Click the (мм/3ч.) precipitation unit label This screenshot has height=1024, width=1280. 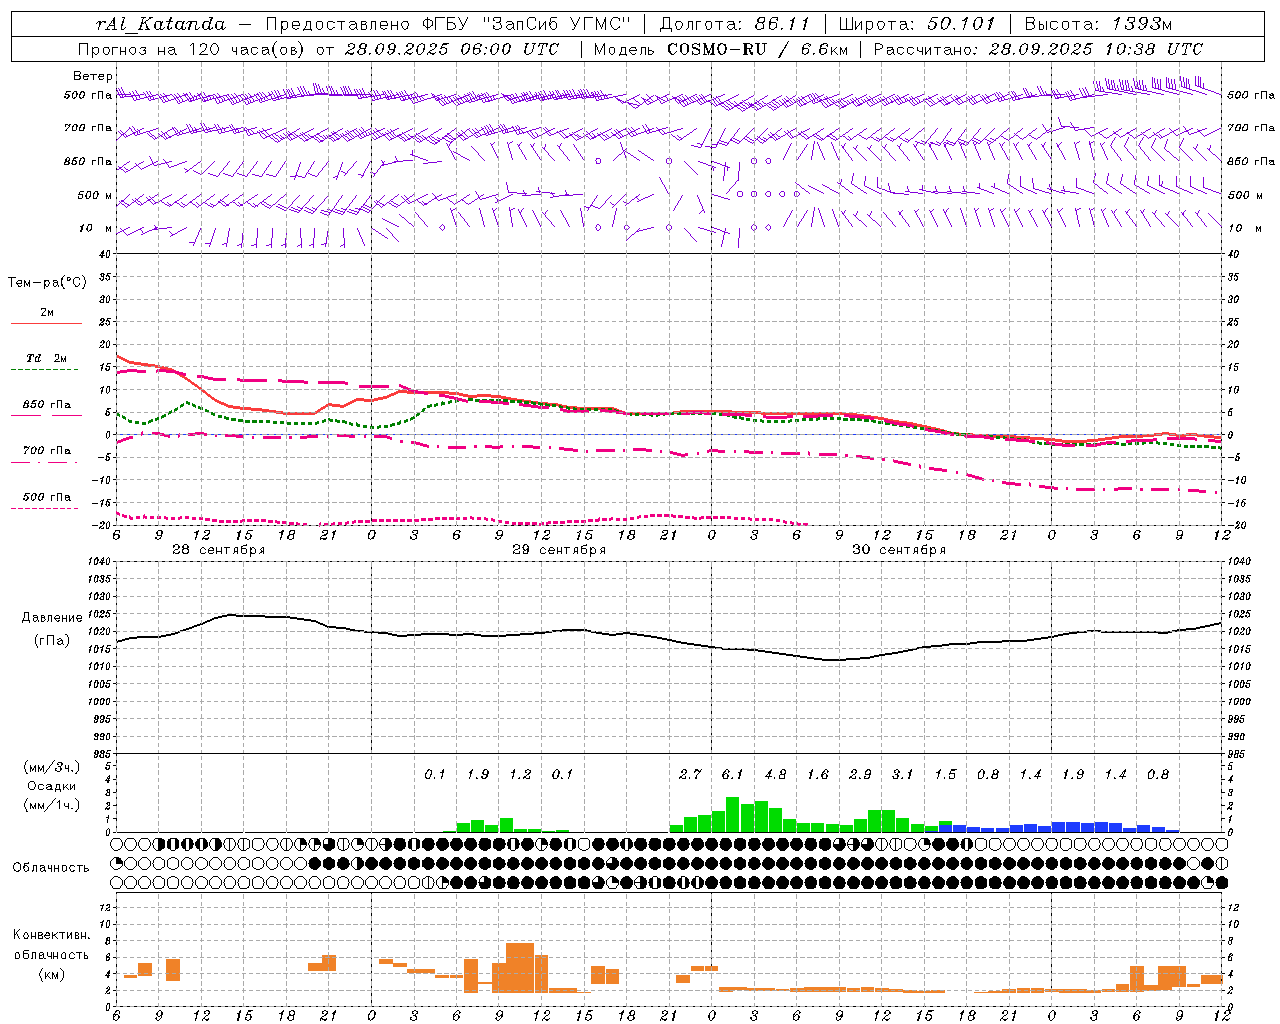pos(51,767)
